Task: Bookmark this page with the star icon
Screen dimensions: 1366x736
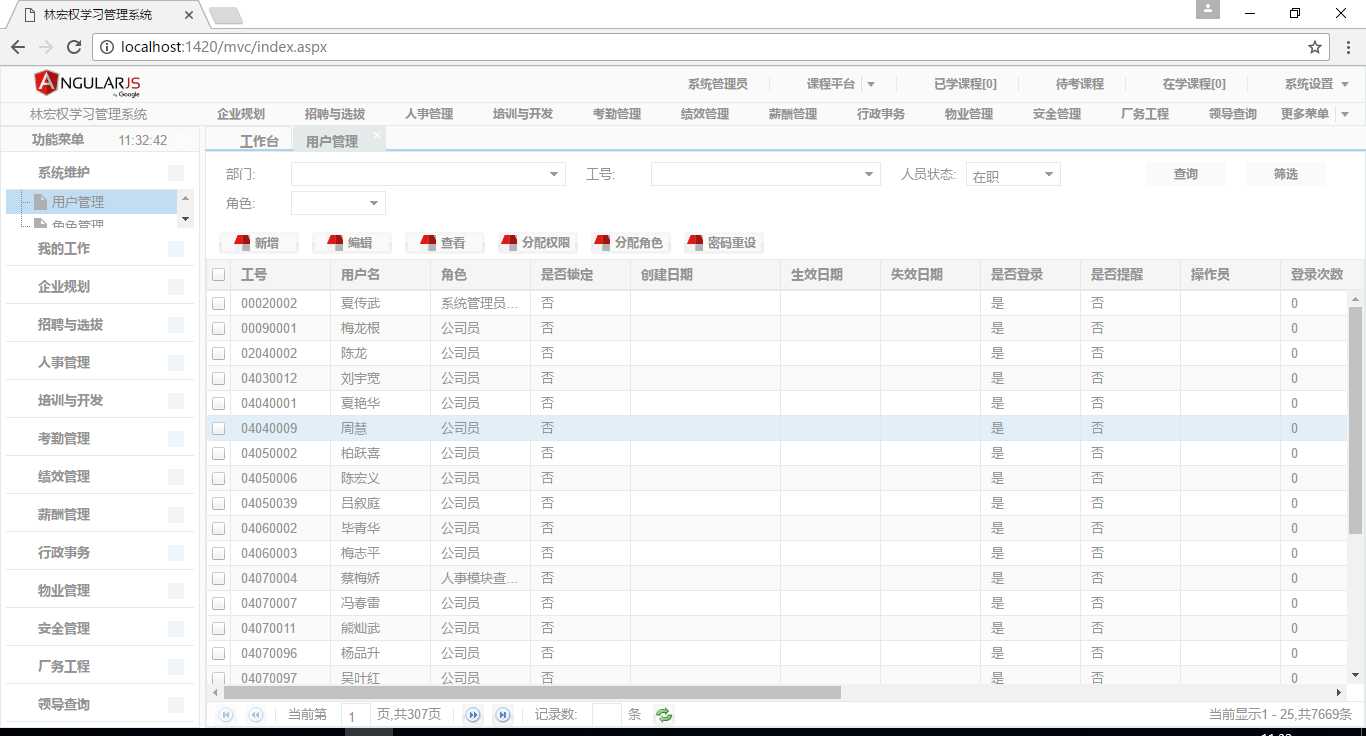Action: click(1315, 47)
